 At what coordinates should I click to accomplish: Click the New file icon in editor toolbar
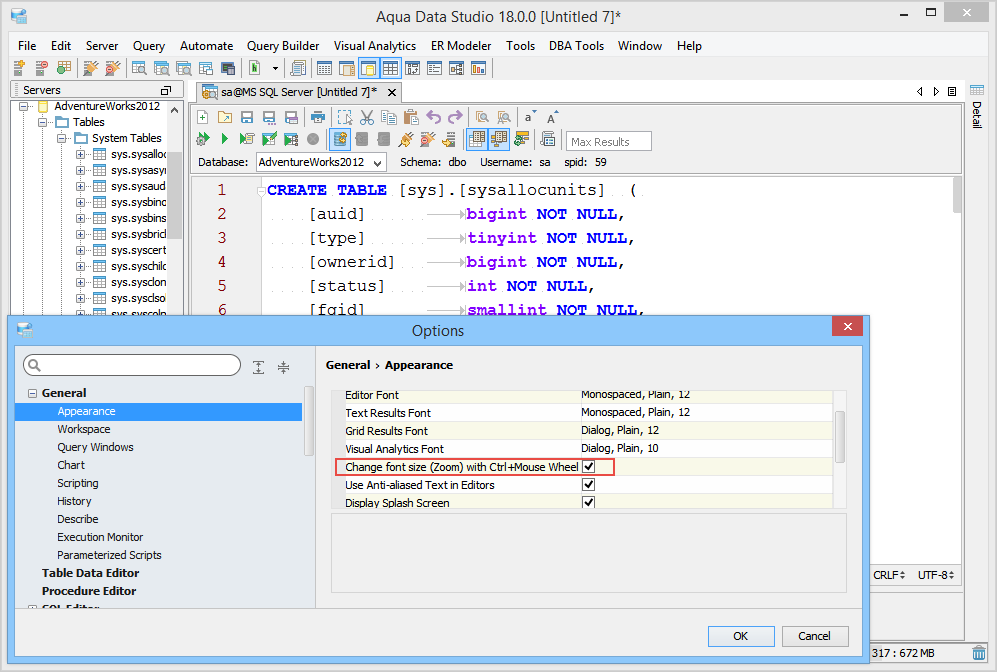[203, 117]
